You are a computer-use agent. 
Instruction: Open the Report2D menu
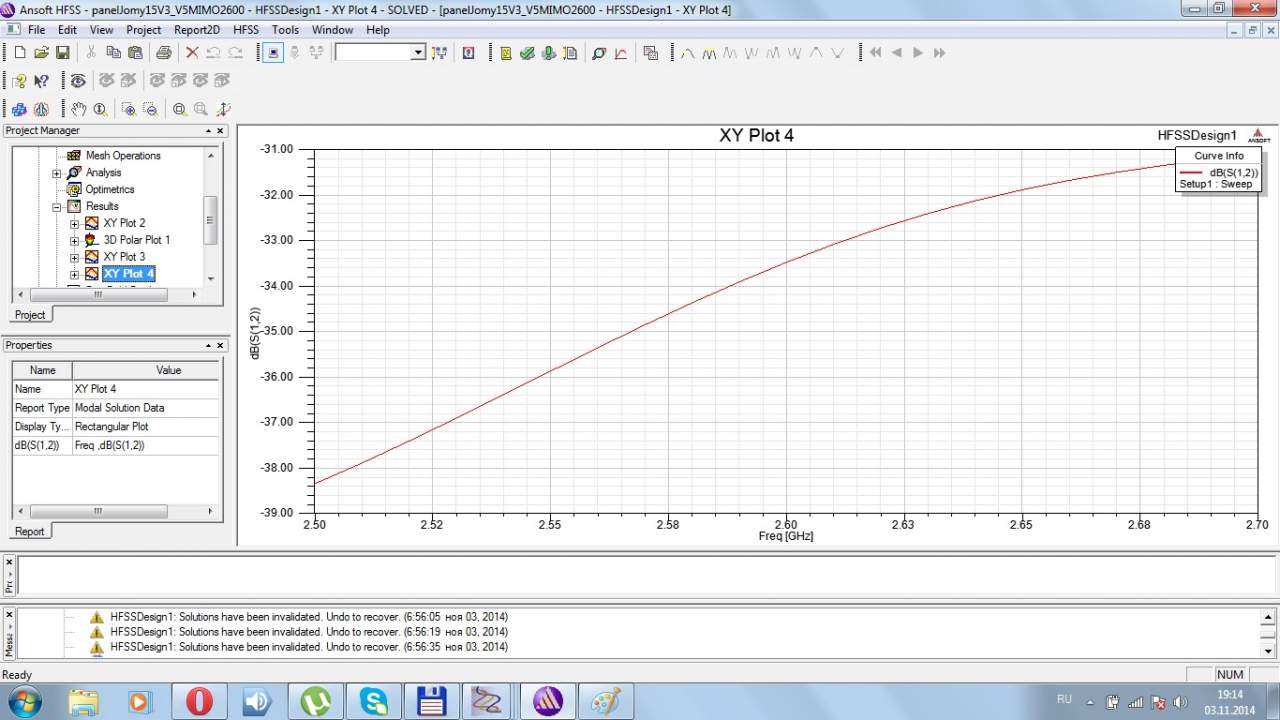point(196,30)
